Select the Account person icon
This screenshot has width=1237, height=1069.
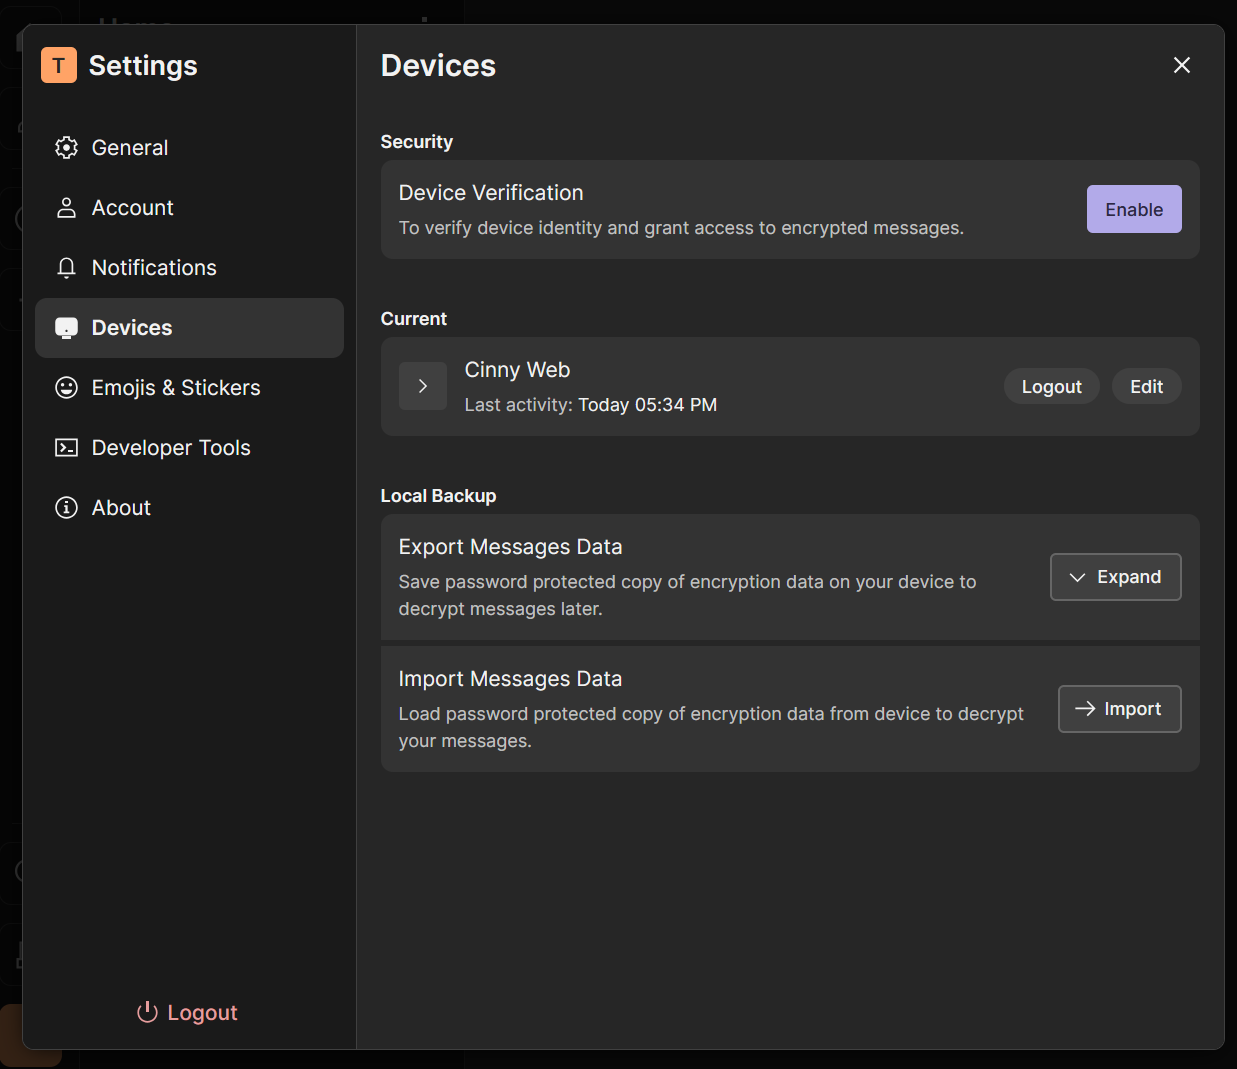pos(66,207)
